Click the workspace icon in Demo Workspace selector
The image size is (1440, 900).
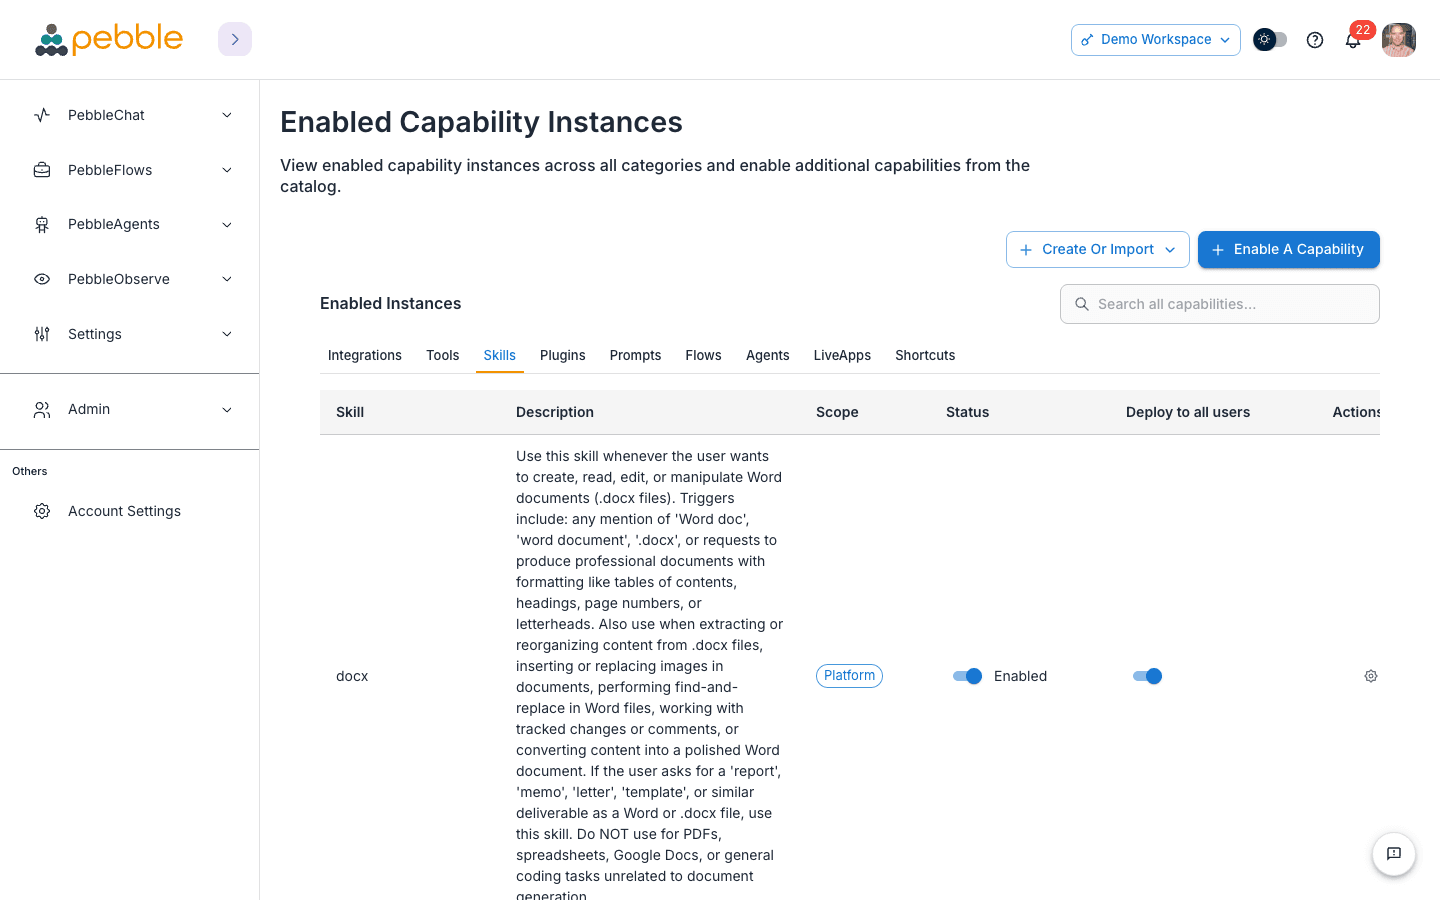pyautogui.click(x=1087, y=40)
